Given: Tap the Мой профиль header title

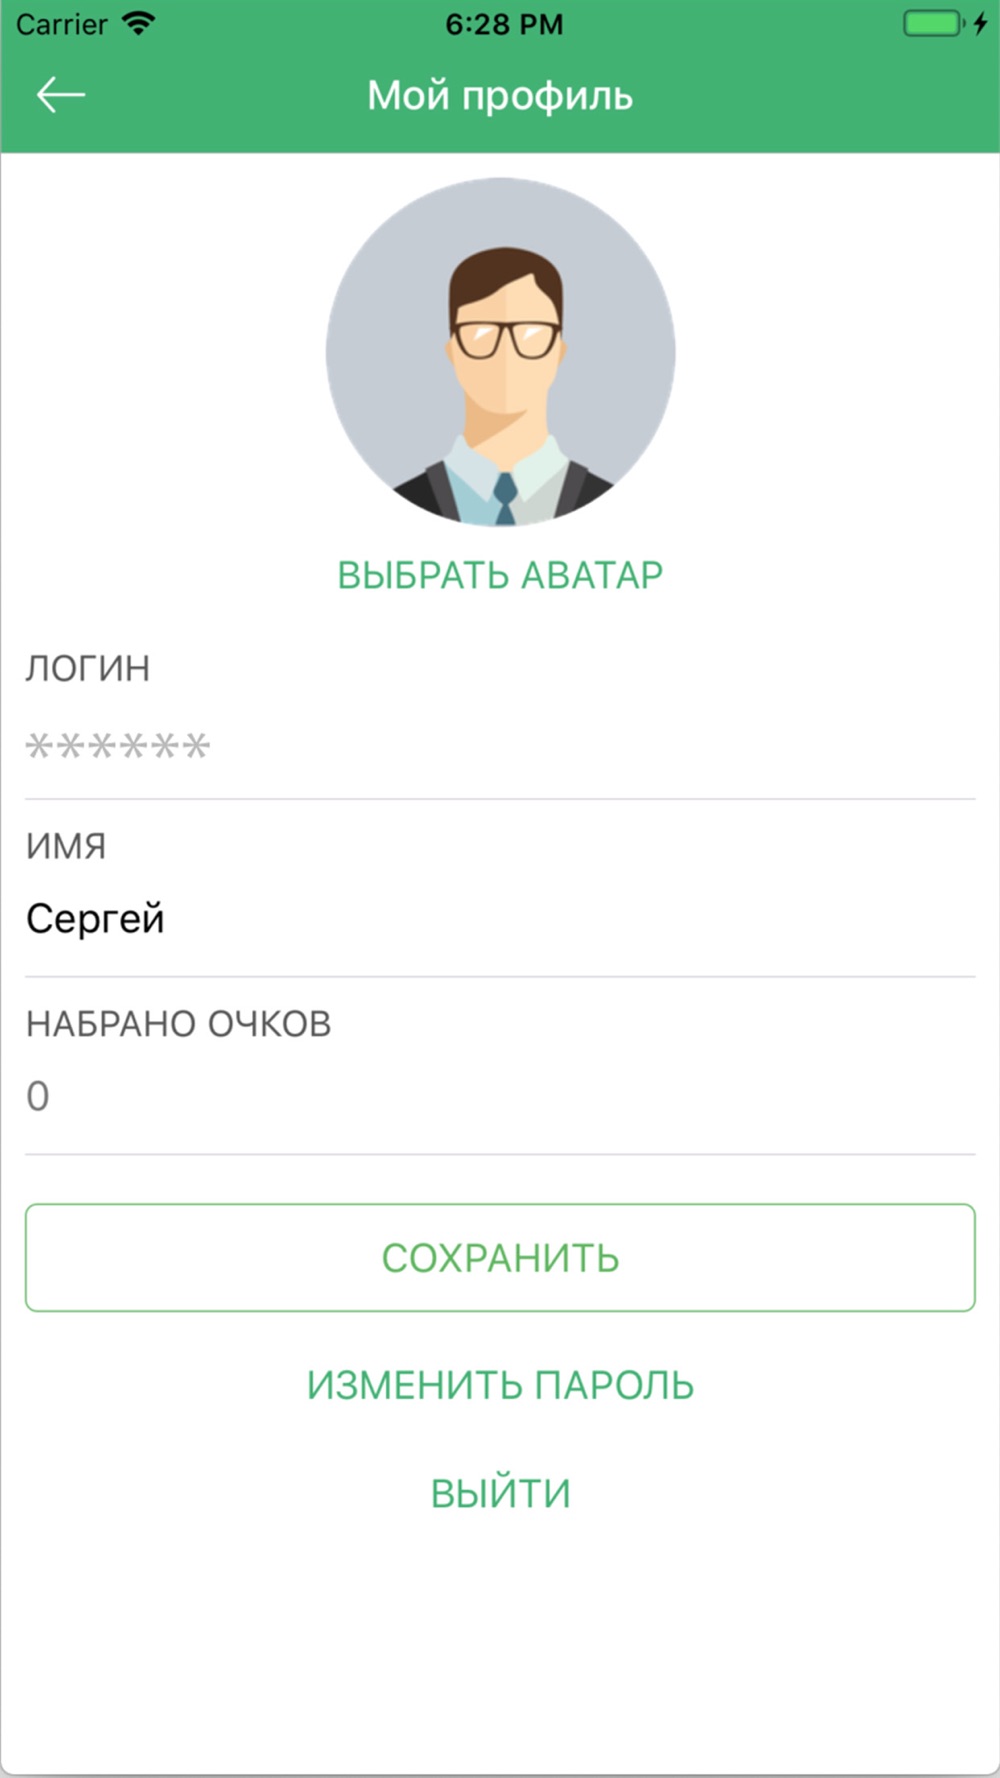Looking at the screenshot, I should [500, 96].
